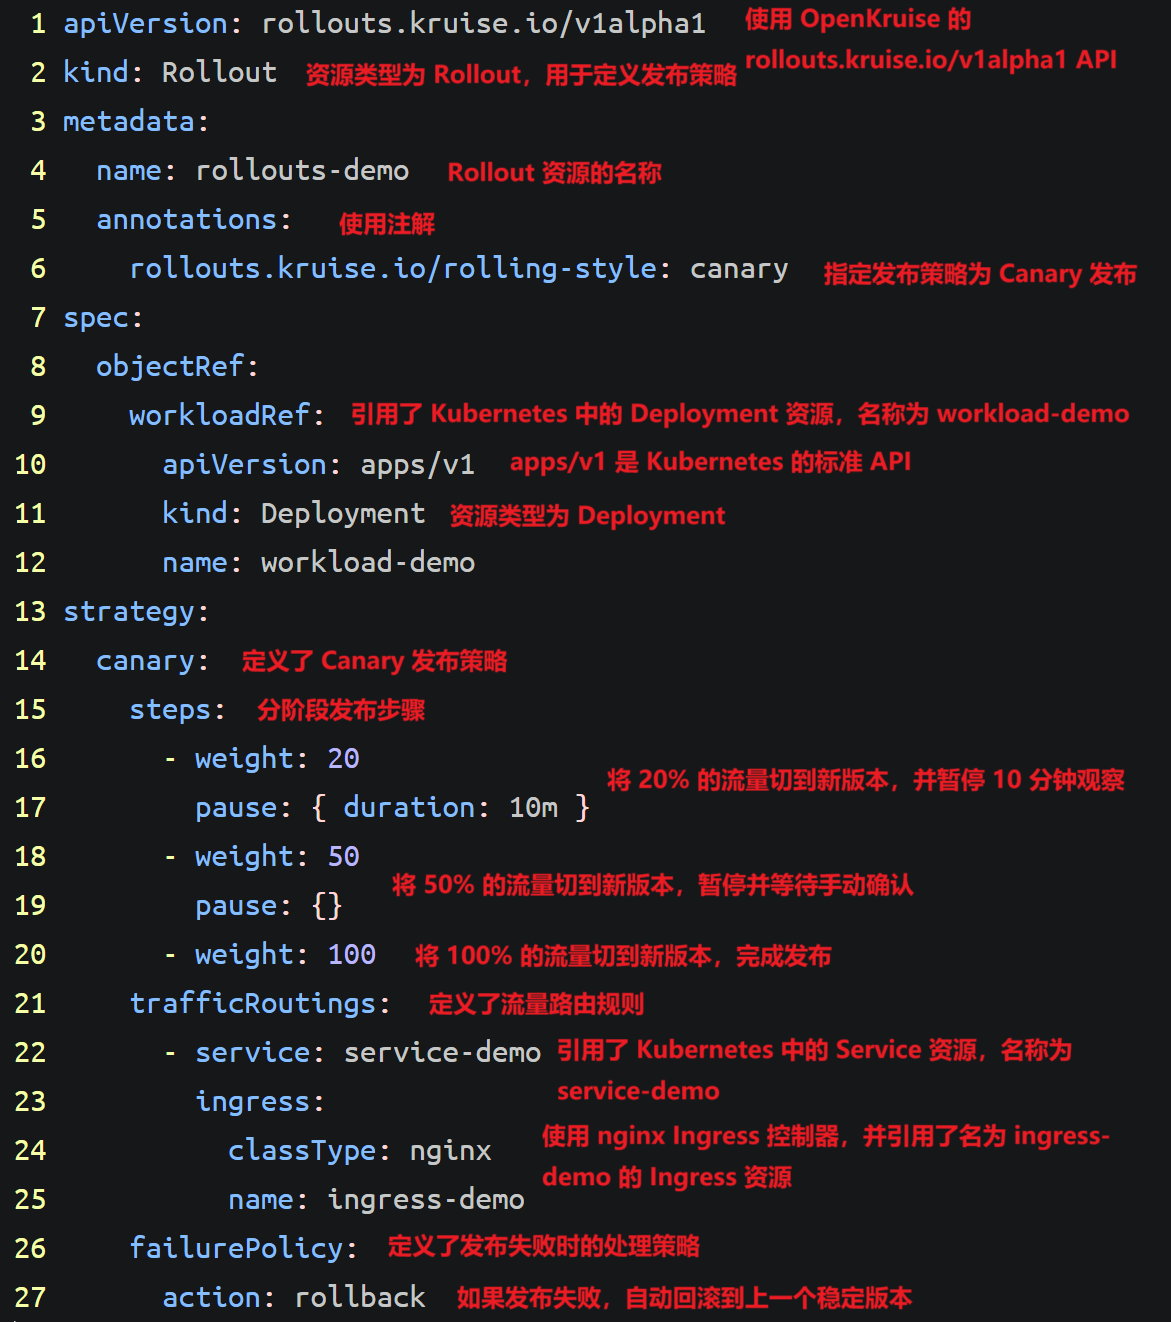1171x1322 pixels.
Task: Click the apps/v1 value
Action: coord(417,465)
